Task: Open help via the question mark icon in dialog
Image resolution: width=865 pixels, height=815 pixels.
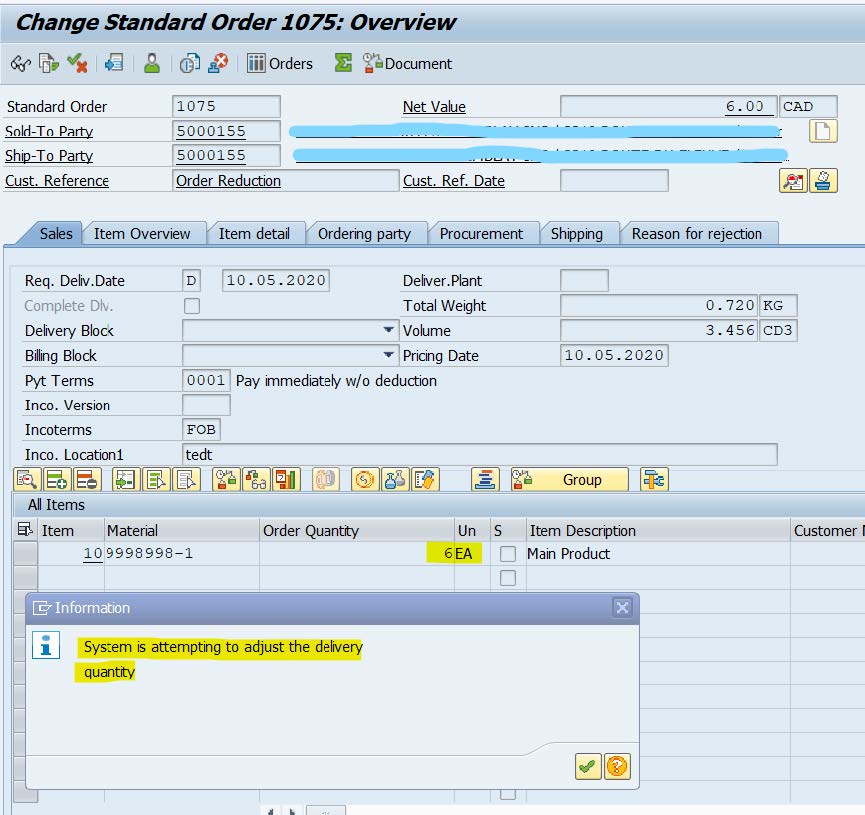Action: click(x=618, y=767)
